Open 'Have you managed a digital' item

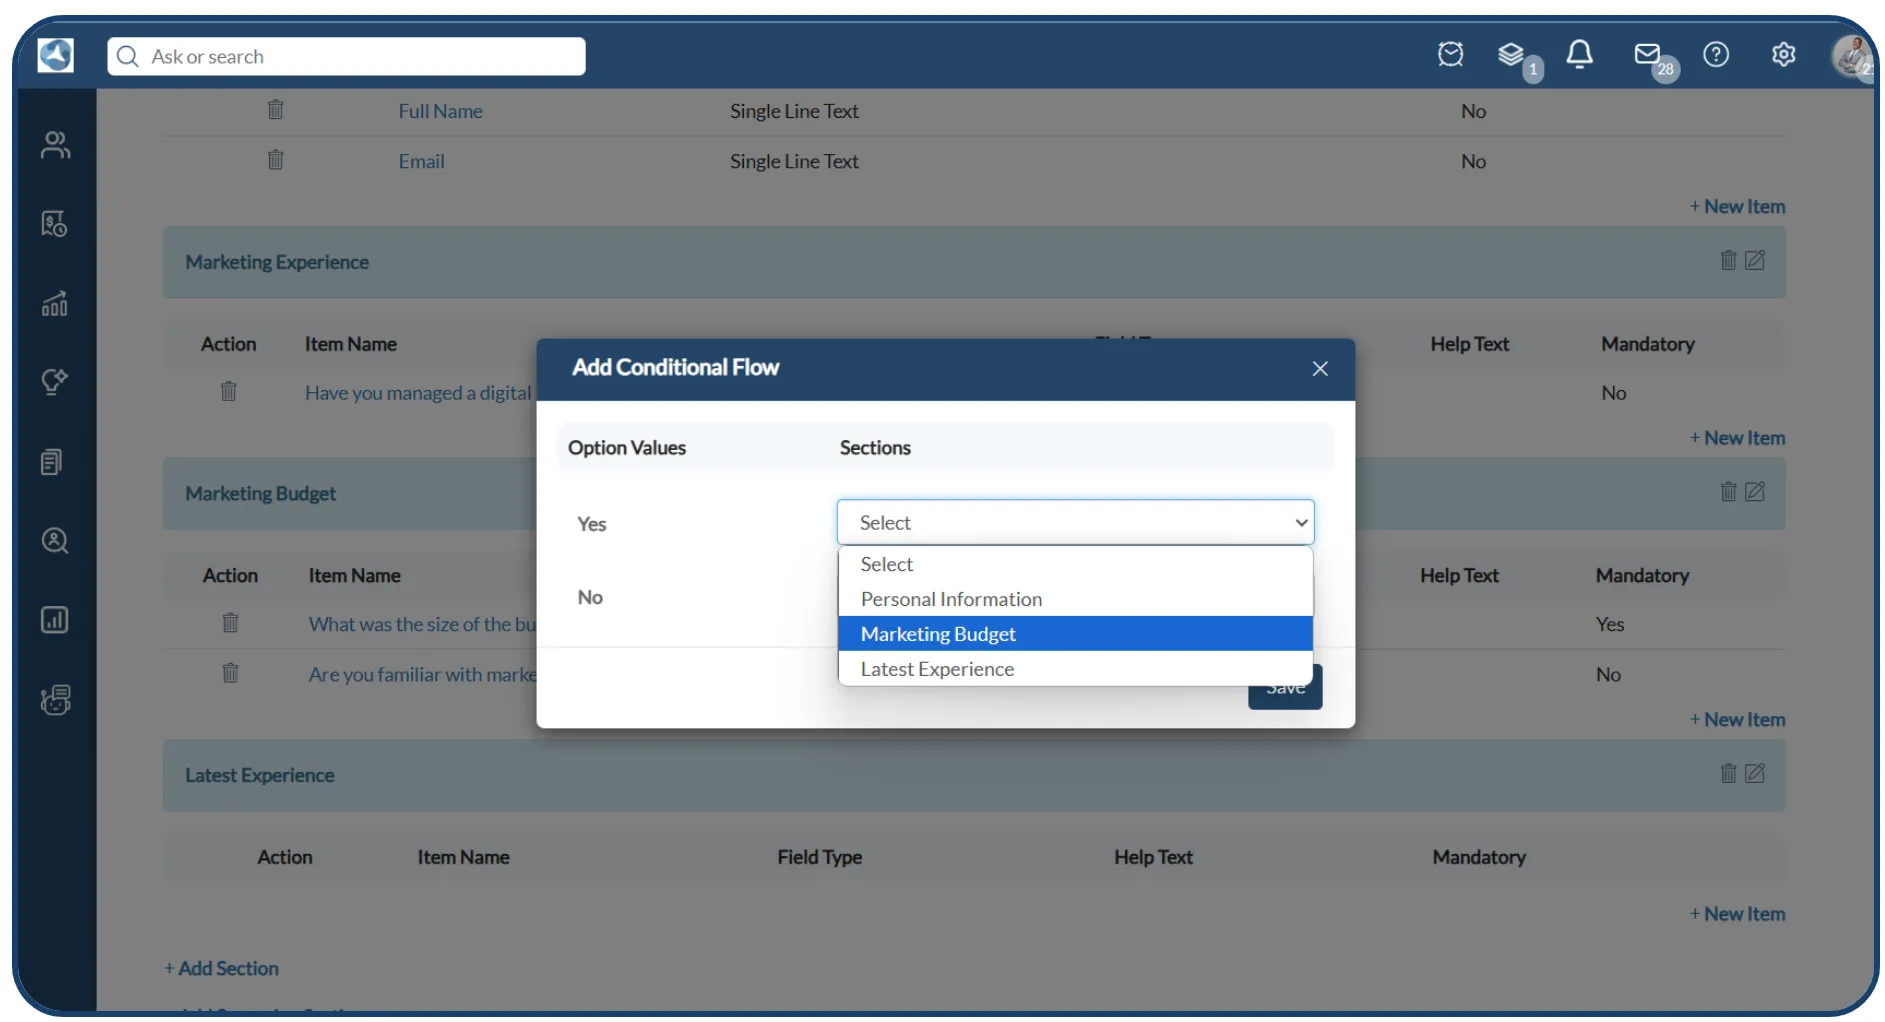[x=418, y=393]
